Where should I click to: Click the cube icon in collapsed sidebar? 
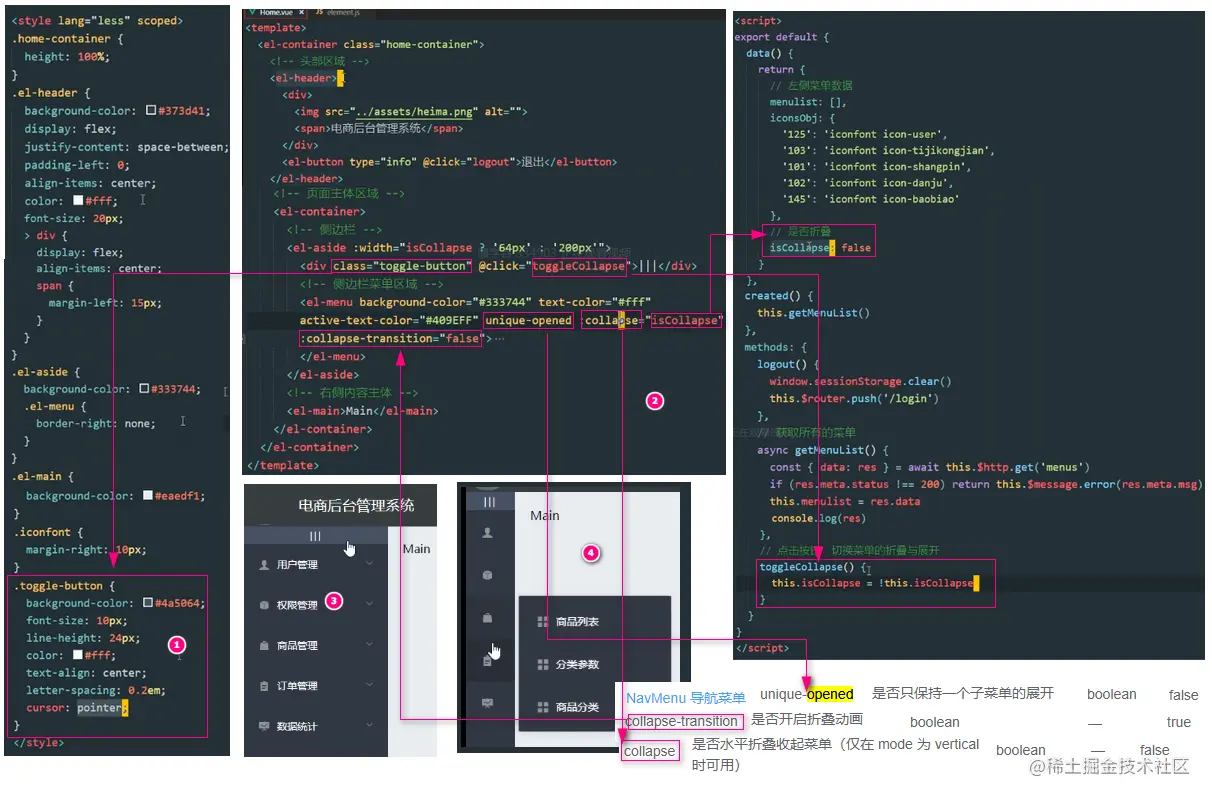click(x=488, y=575)
